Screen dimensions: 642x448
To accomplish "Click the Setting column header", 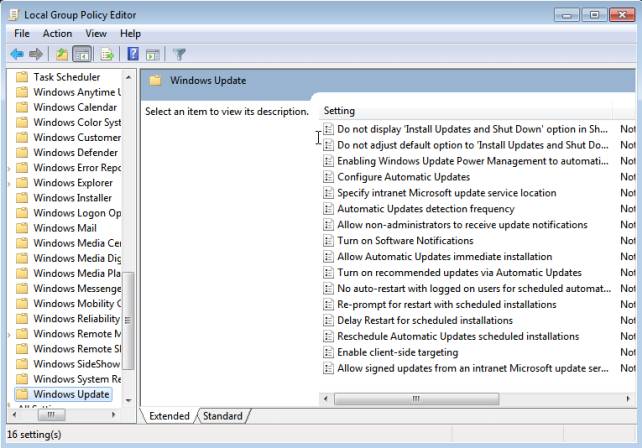I will pyautogui.click(x=466, y=111).
